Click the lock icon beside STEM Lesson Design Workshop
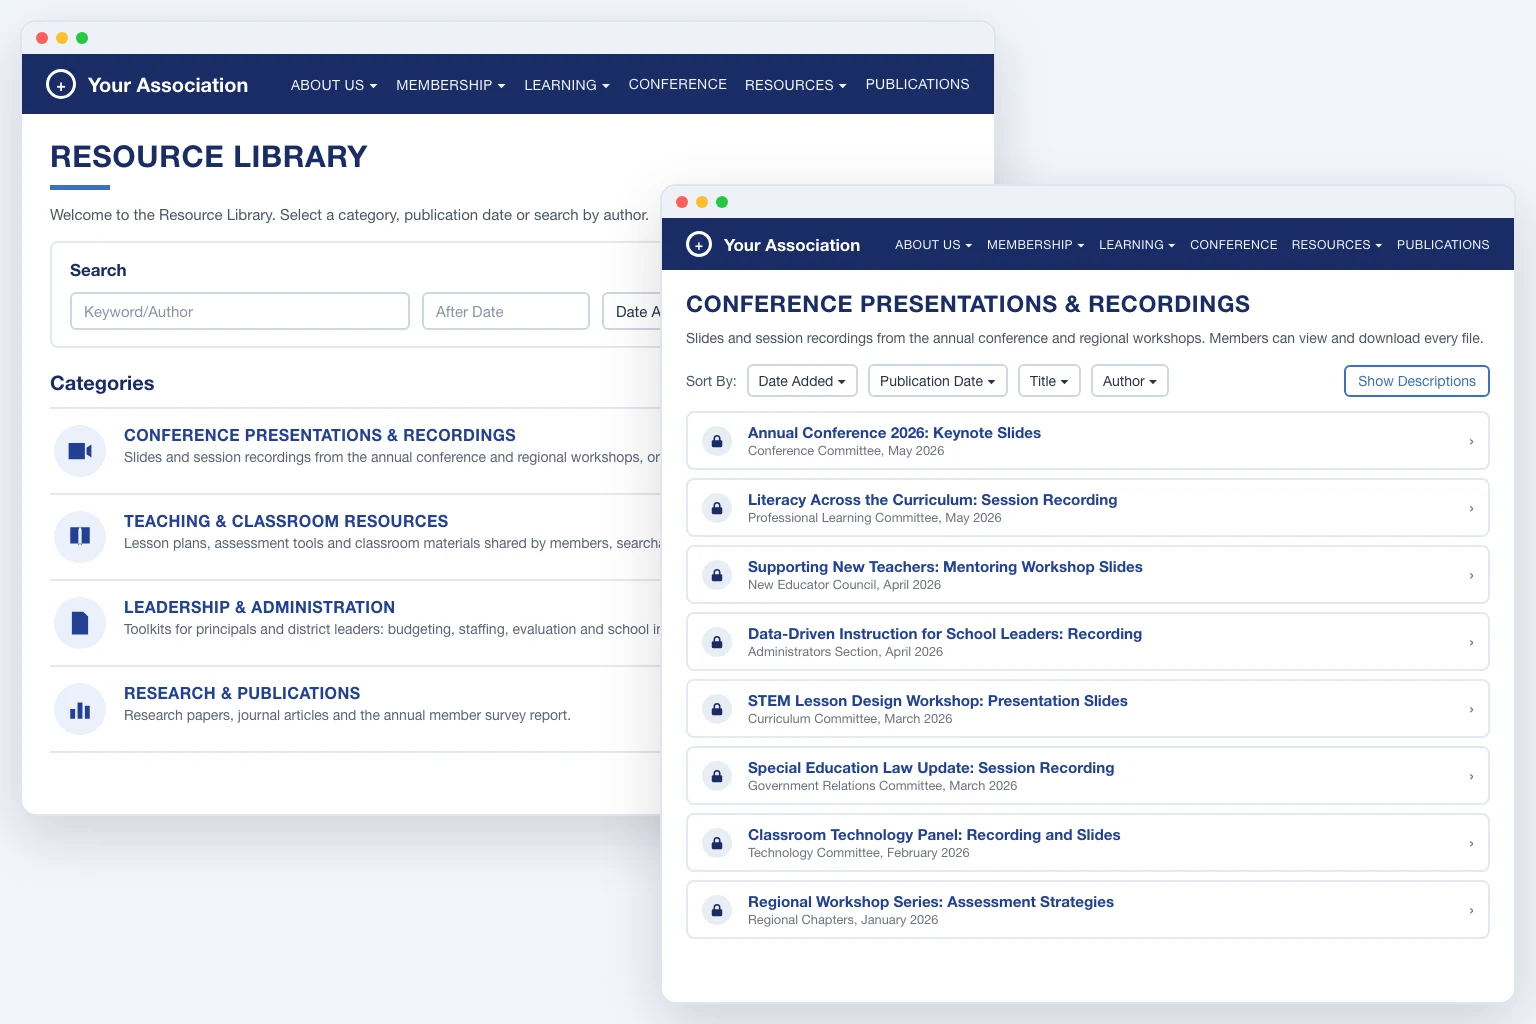The width and height of the screenshot is (1536, 1024). pos(717,709)
